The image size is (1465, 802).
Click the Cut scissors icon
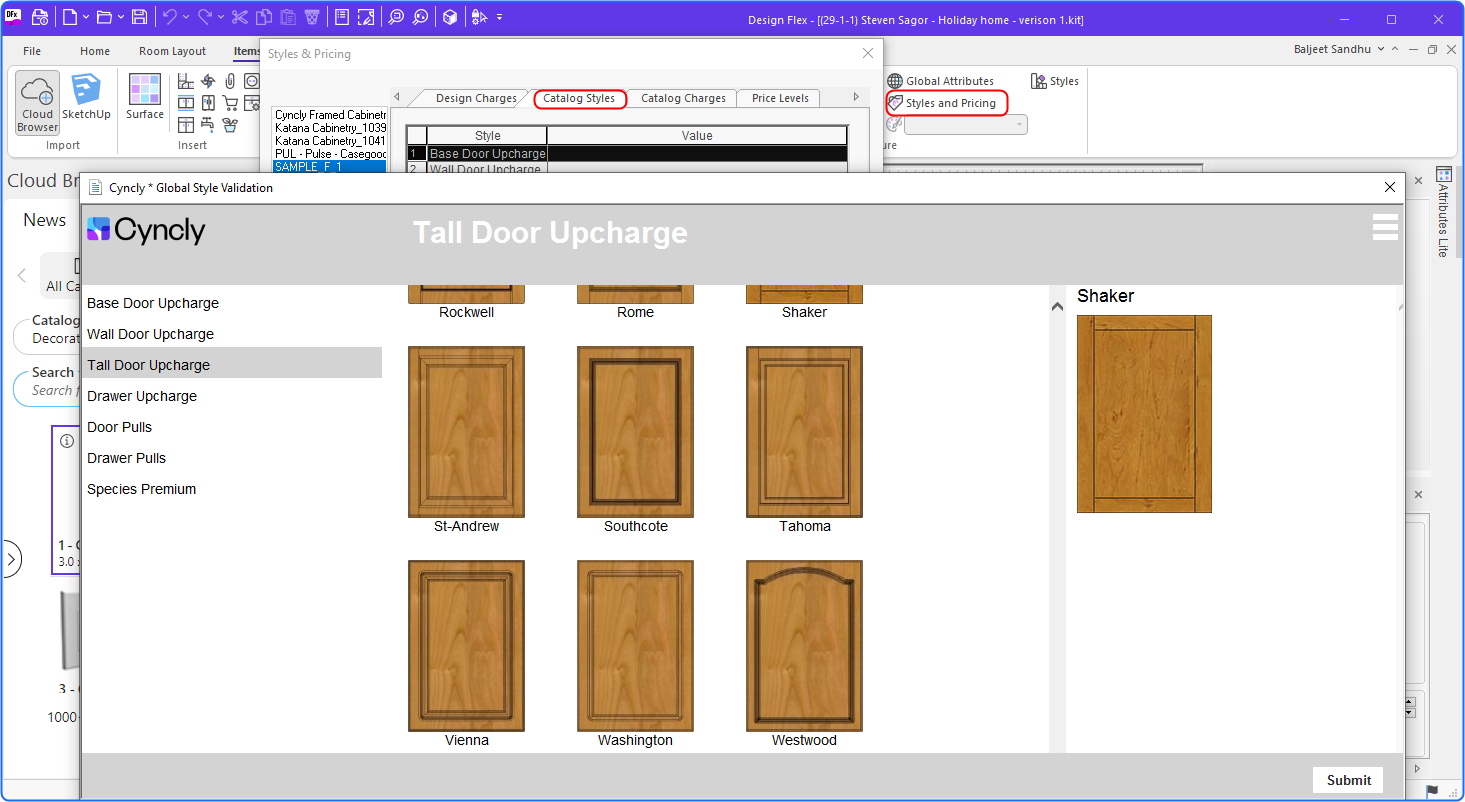tap(239, 17)
